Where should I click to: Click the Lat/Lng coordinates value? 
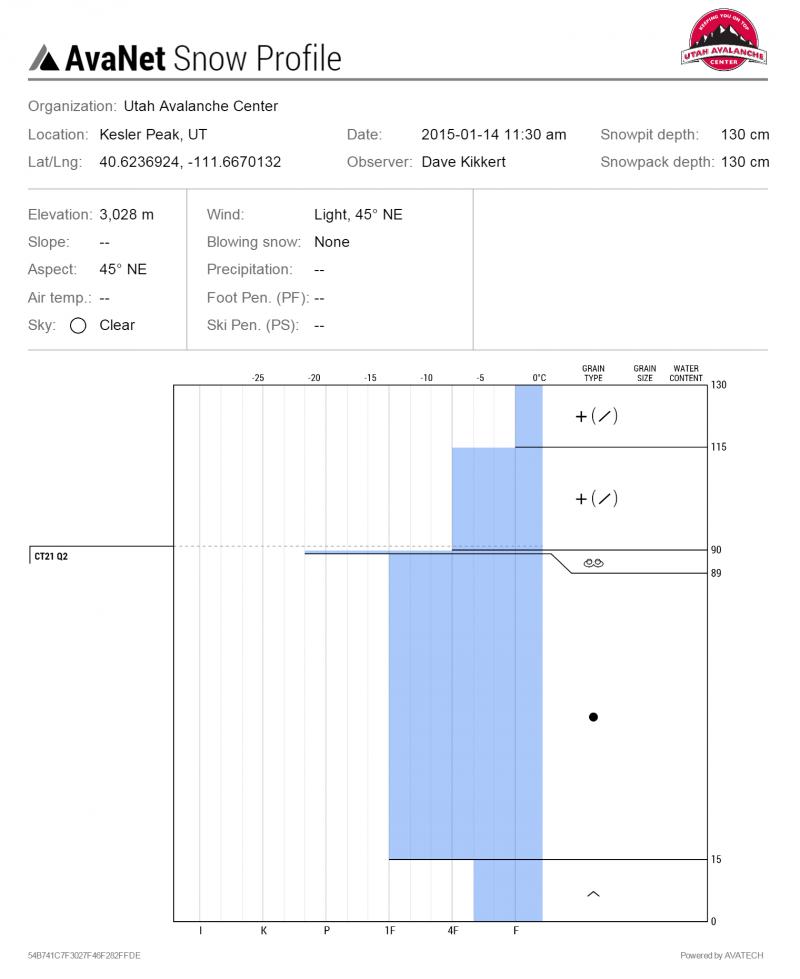[190, 162]
